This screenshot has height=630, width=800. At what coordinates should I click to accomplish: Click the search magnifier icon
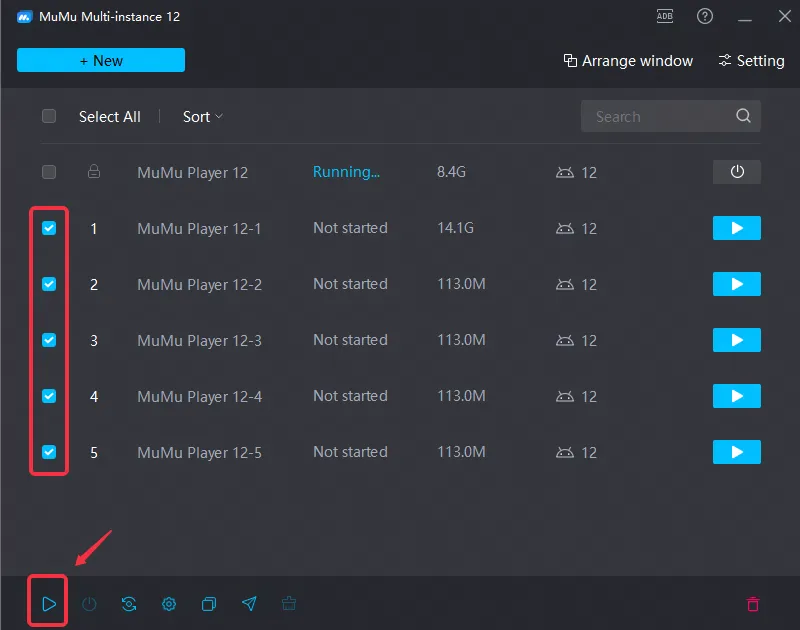pyautogui.click(x=743, y=116)
